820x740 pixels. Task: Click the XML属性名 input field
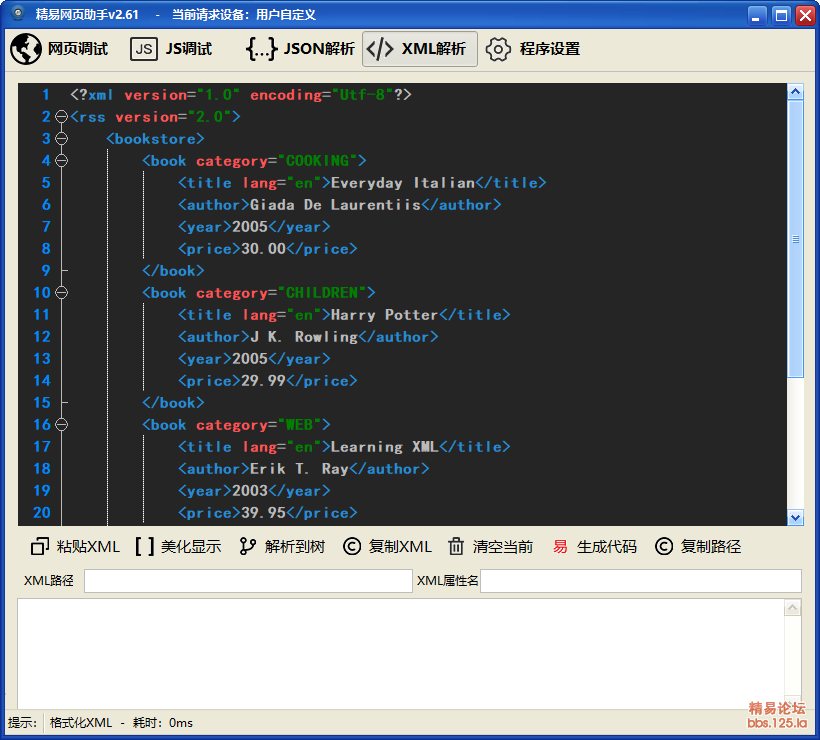pyautogui.click(x=641, y=581)
